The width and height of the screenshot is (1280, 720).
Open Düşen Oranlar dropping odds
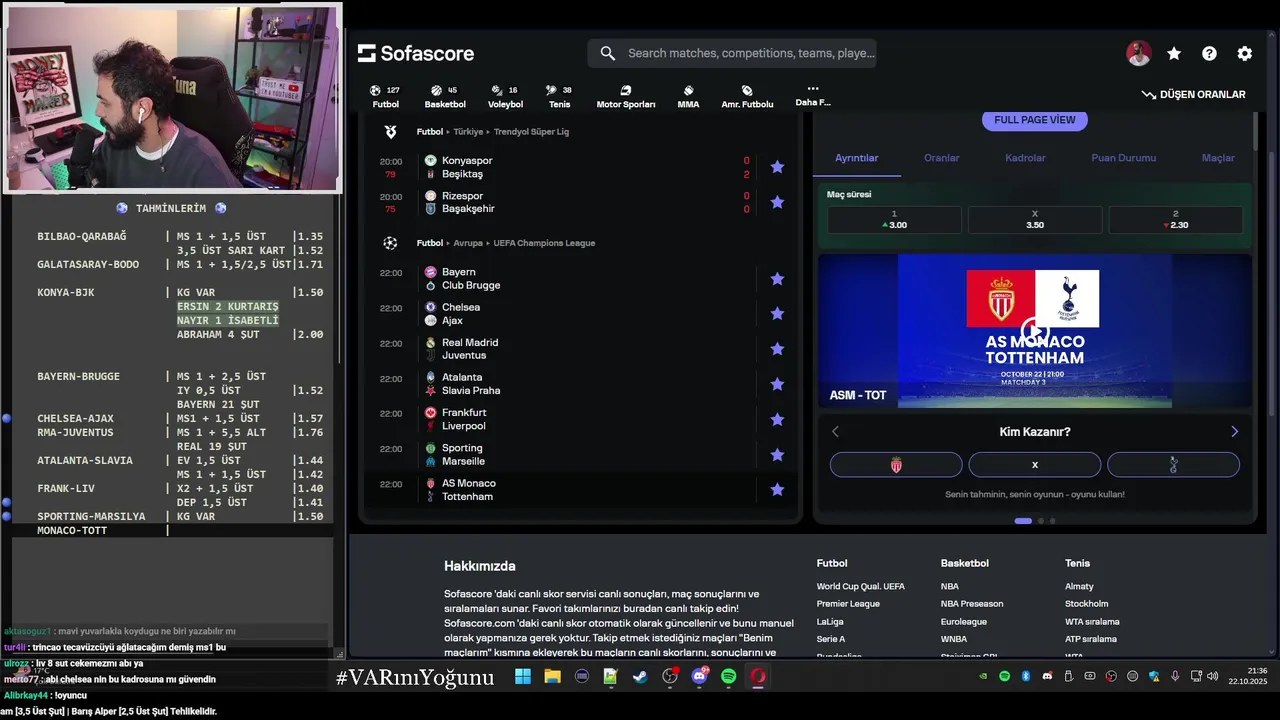[x=1193, y=94]
